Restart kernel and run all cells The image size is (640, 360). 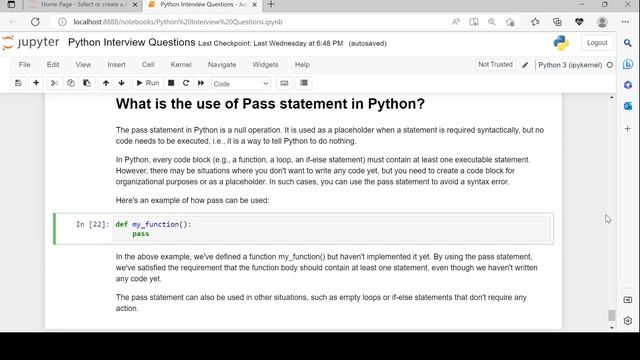coord(201,83)
